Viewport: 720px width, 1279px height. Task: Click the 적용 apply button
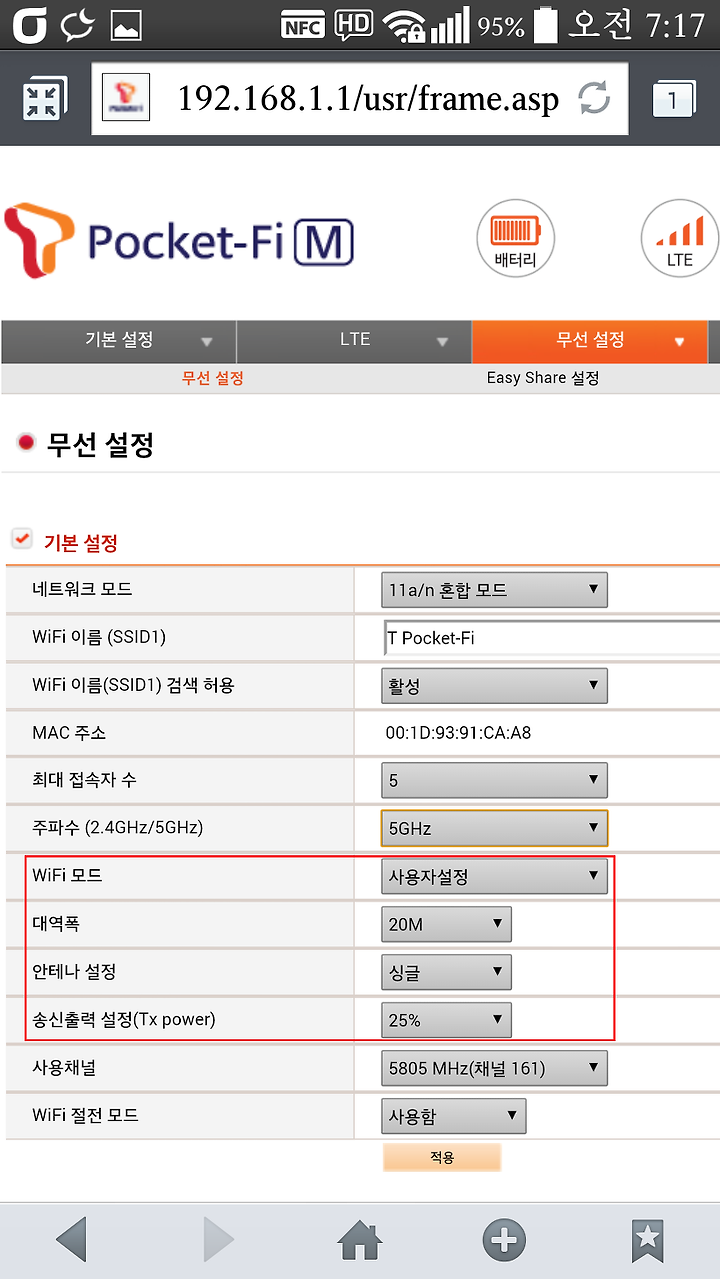(442, 1157)
